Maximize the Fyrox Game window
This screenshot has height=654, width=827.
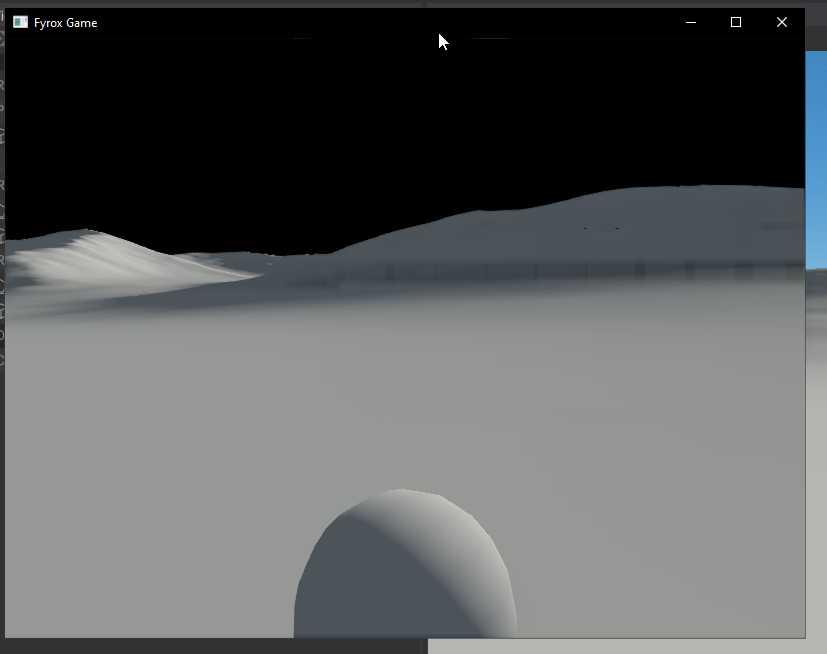click(736, 22)
